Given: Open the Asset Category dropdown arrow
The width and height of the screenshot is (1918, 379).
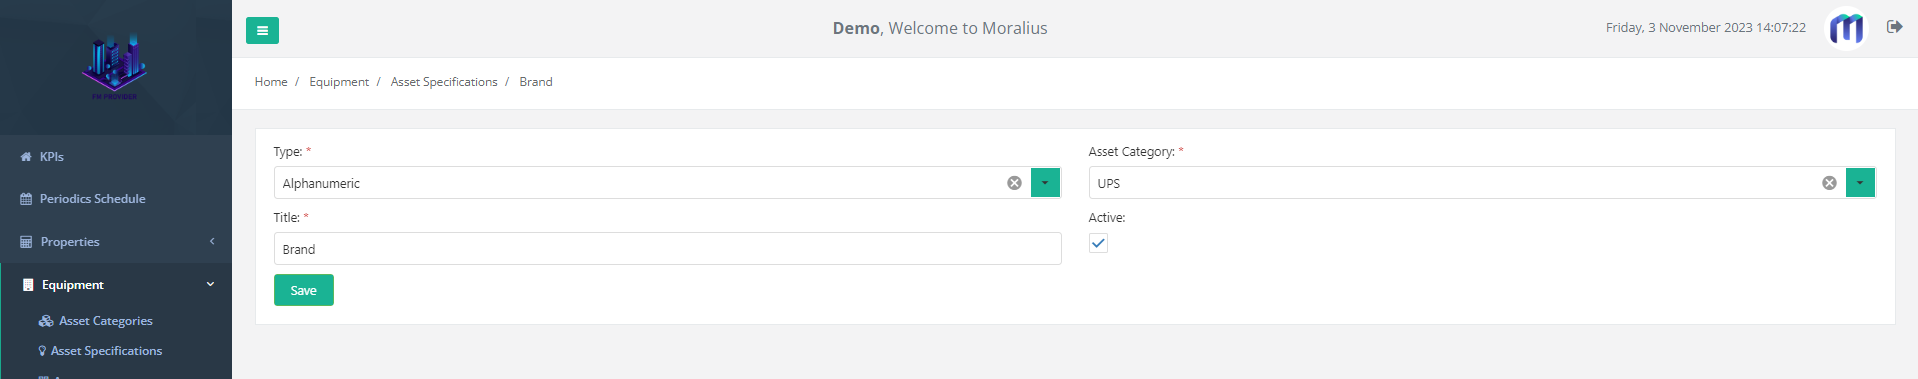Looking at the screenshot, I should tap(1860, 183).
